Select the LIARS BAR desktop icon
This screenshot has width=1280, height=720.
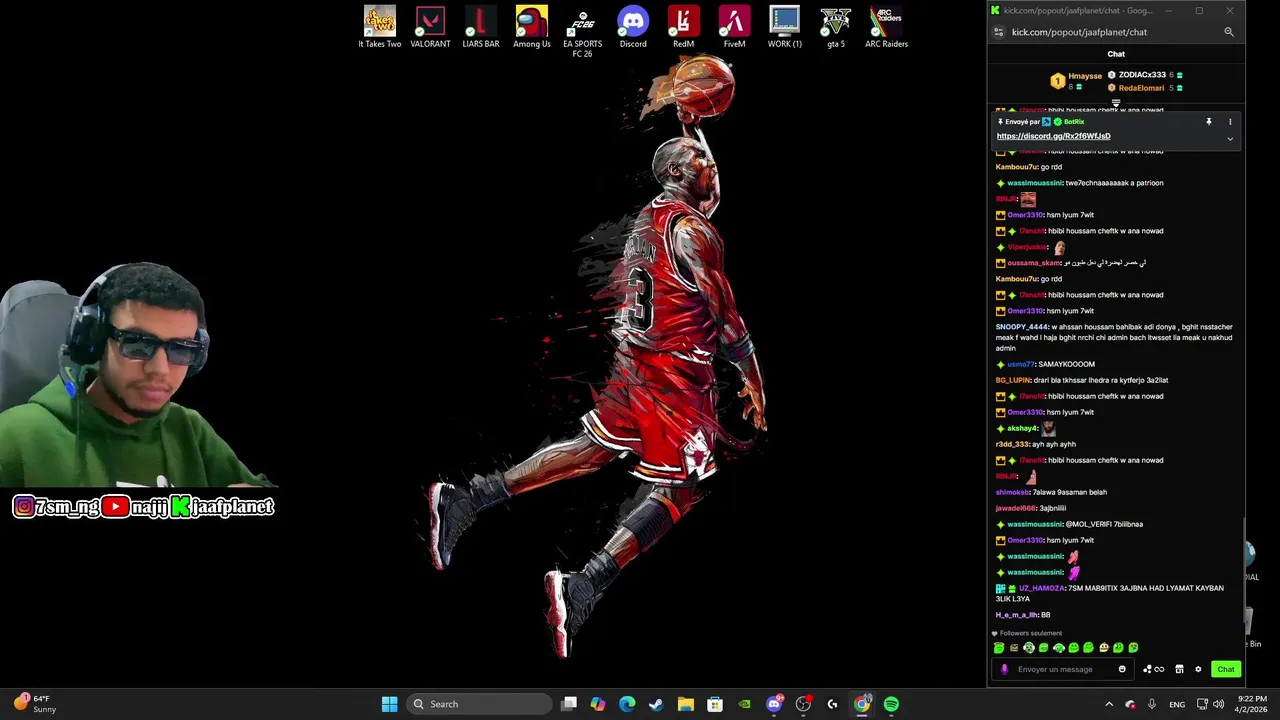click(x=481, y=27)
